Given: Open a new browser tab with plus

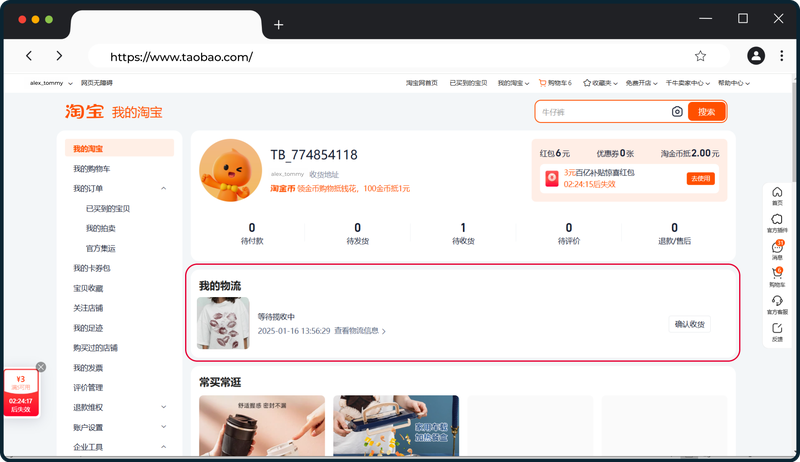Looking at the screenshot, I should point(278,24).
